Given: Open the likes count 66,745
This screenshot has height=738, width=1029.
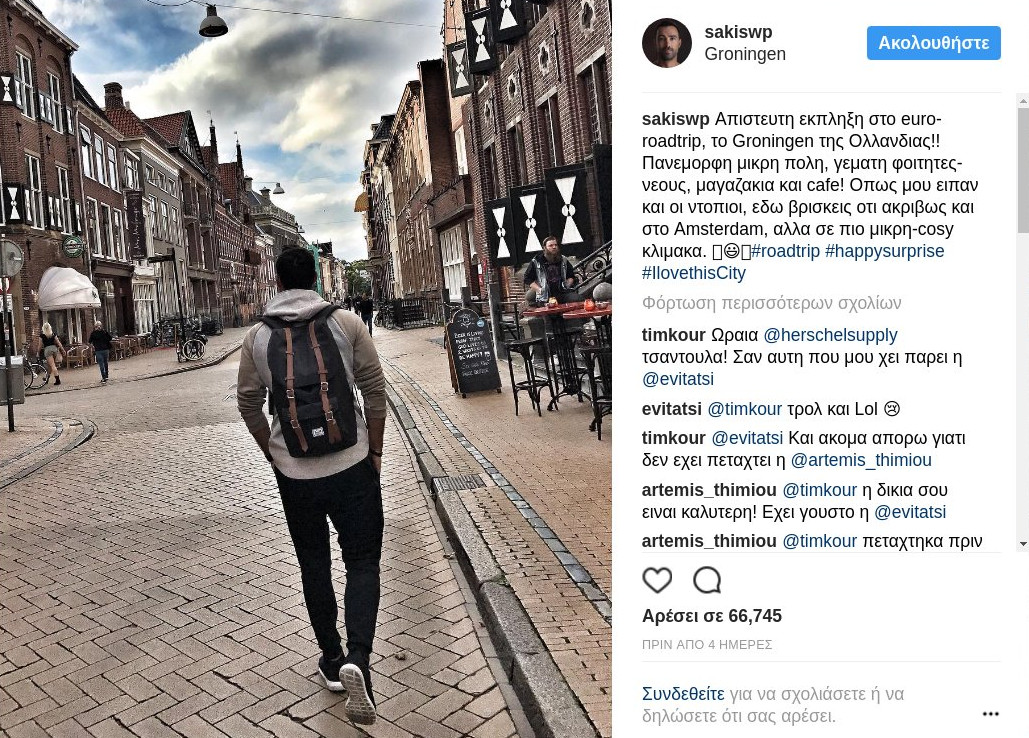Looking at the screenshot, I should point(712,616).
